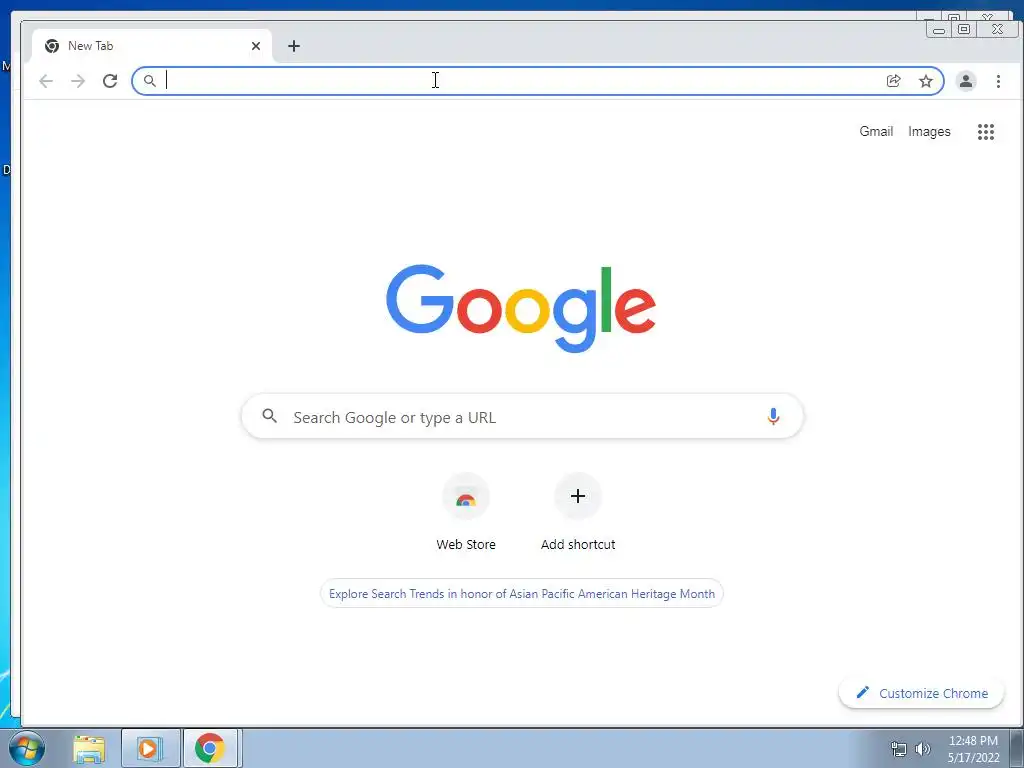This screenshot has width=1024, height=768.
Task: Open the Windows Start menu
Action: point(27,748)
